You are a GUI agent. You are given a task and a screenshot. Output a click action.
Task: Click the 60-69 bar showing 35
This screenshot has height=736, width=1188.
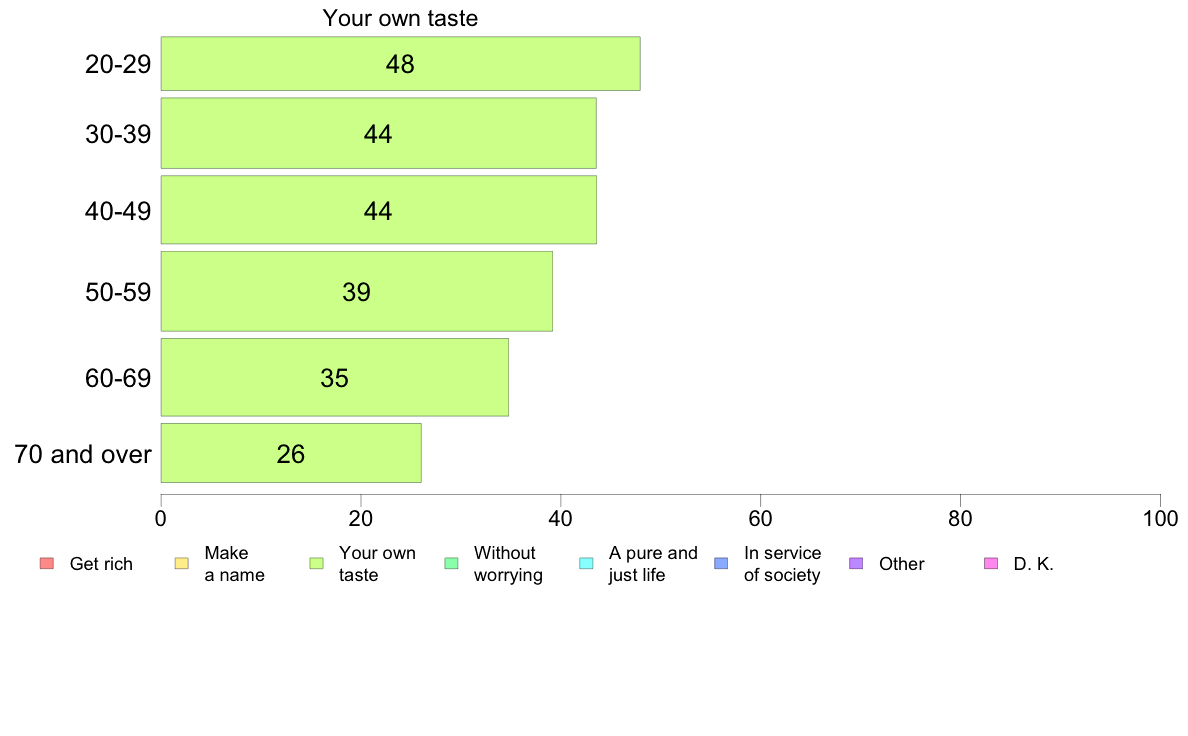(334, 377)
